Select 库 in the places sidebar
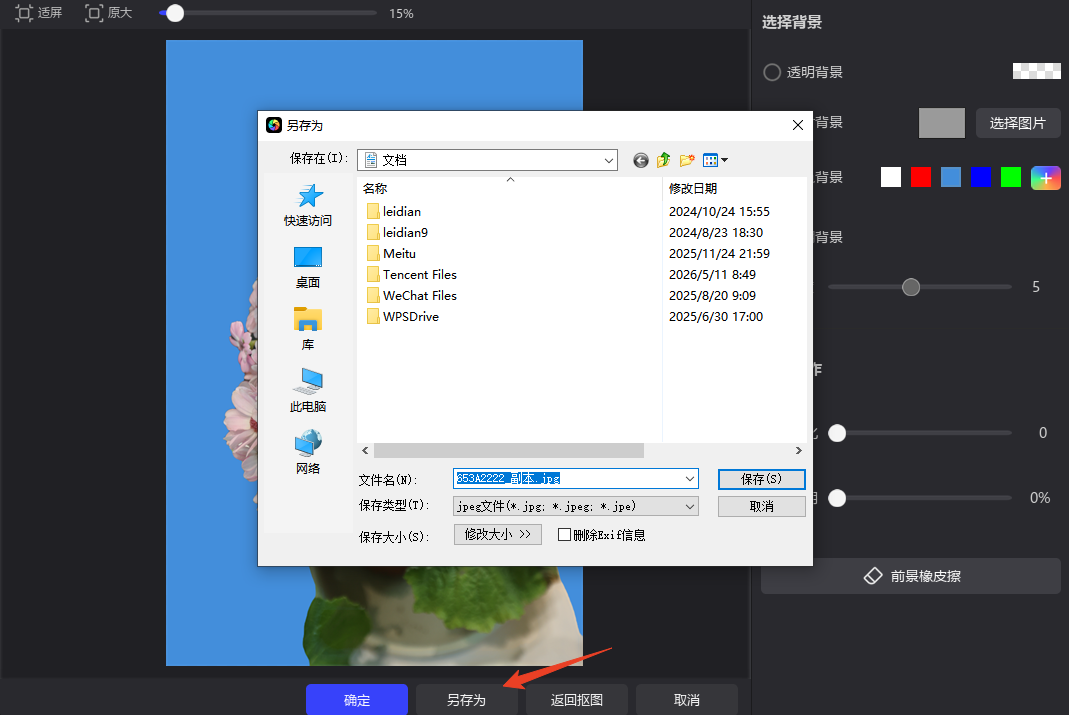1069x715 pixels. pos(307,329)
